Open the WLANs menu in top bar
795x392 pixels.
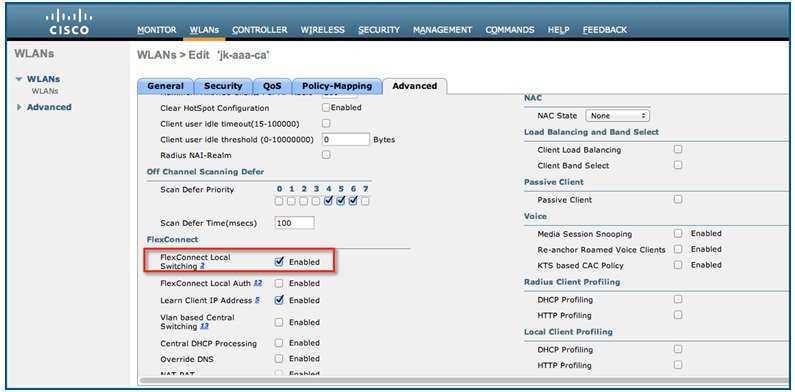(x=204, y=30)
